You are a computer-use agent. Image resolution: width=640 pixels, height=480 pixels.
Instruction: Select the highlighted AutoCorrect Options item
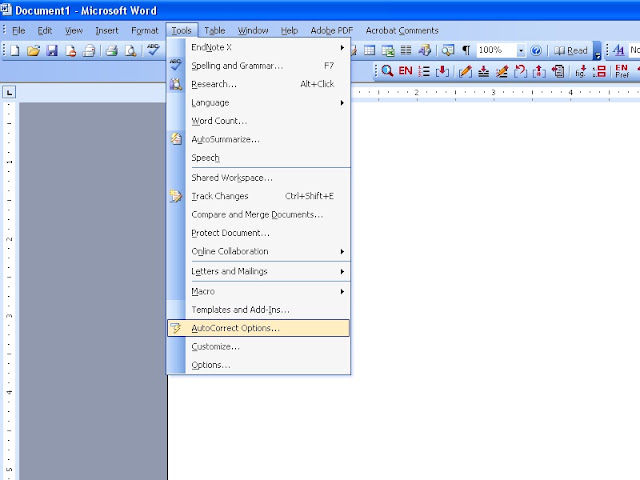pyautogui.click(x=258, y=328)
